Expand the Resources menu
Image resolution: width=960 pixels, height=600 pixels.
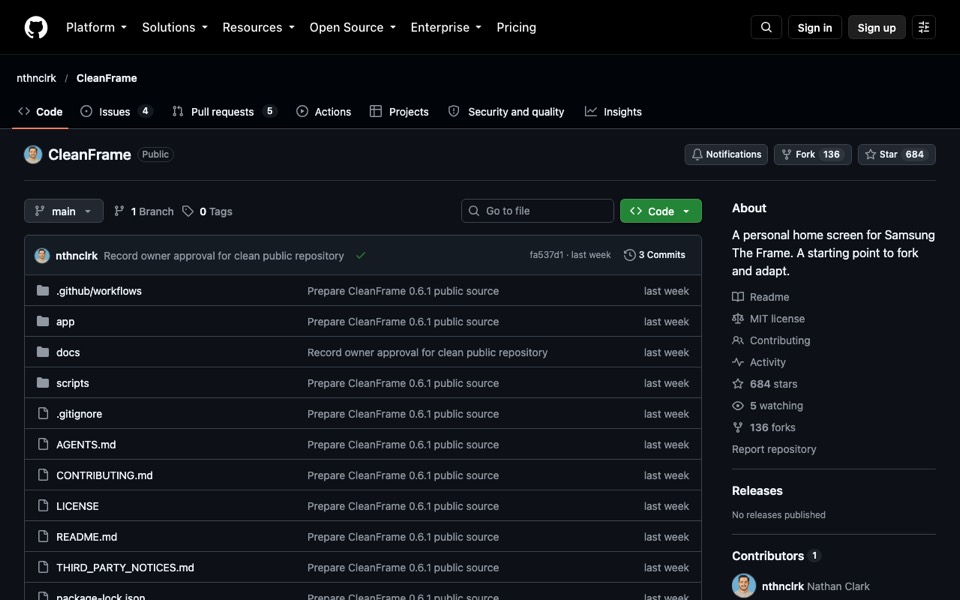pyautogui.click(x=258, y=28)
